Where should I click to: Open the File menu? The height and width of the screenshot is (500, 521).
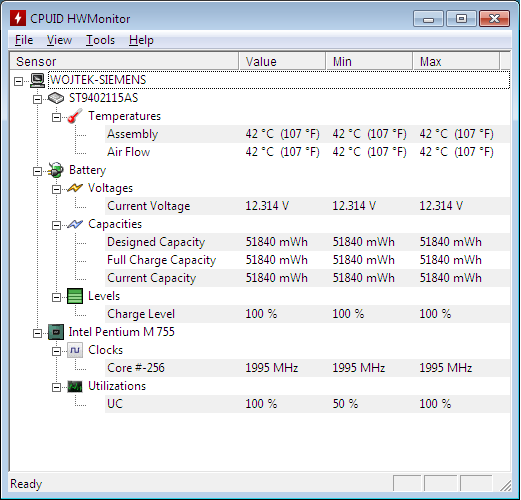coord(24,40)
